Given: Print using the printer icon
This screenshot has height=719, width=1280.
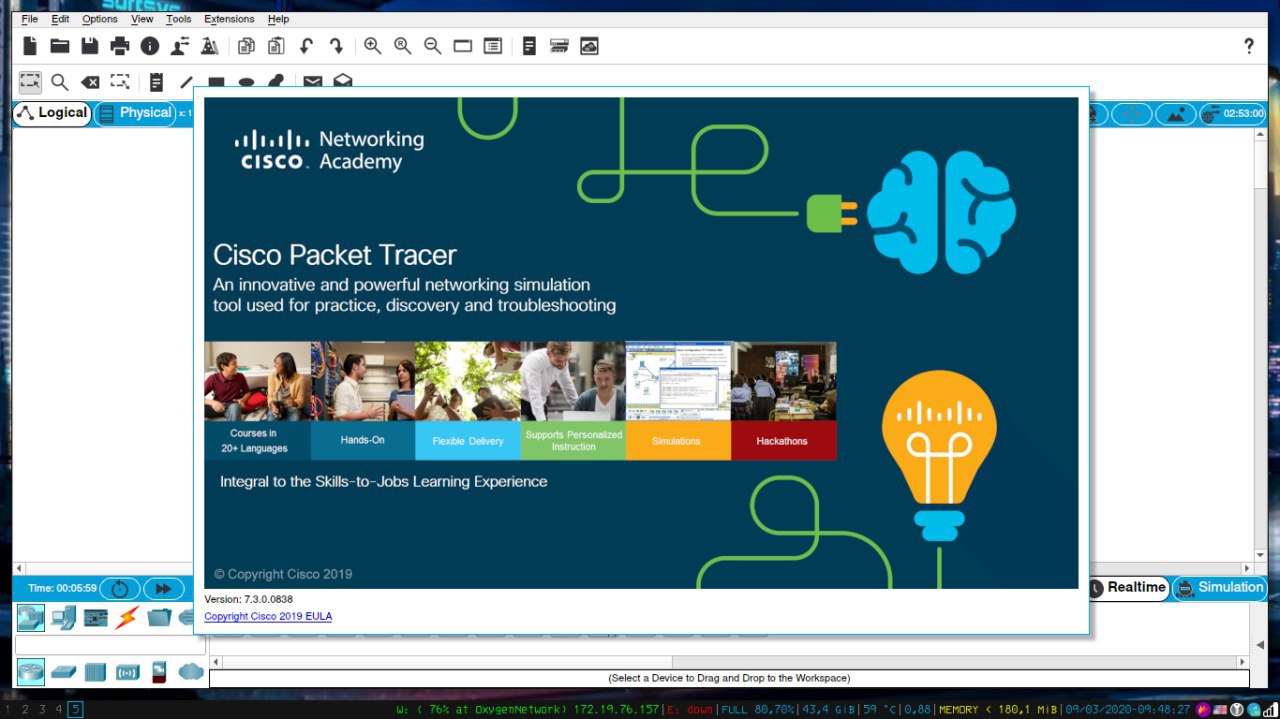Looking at the screenshot, I should point(120,46).
